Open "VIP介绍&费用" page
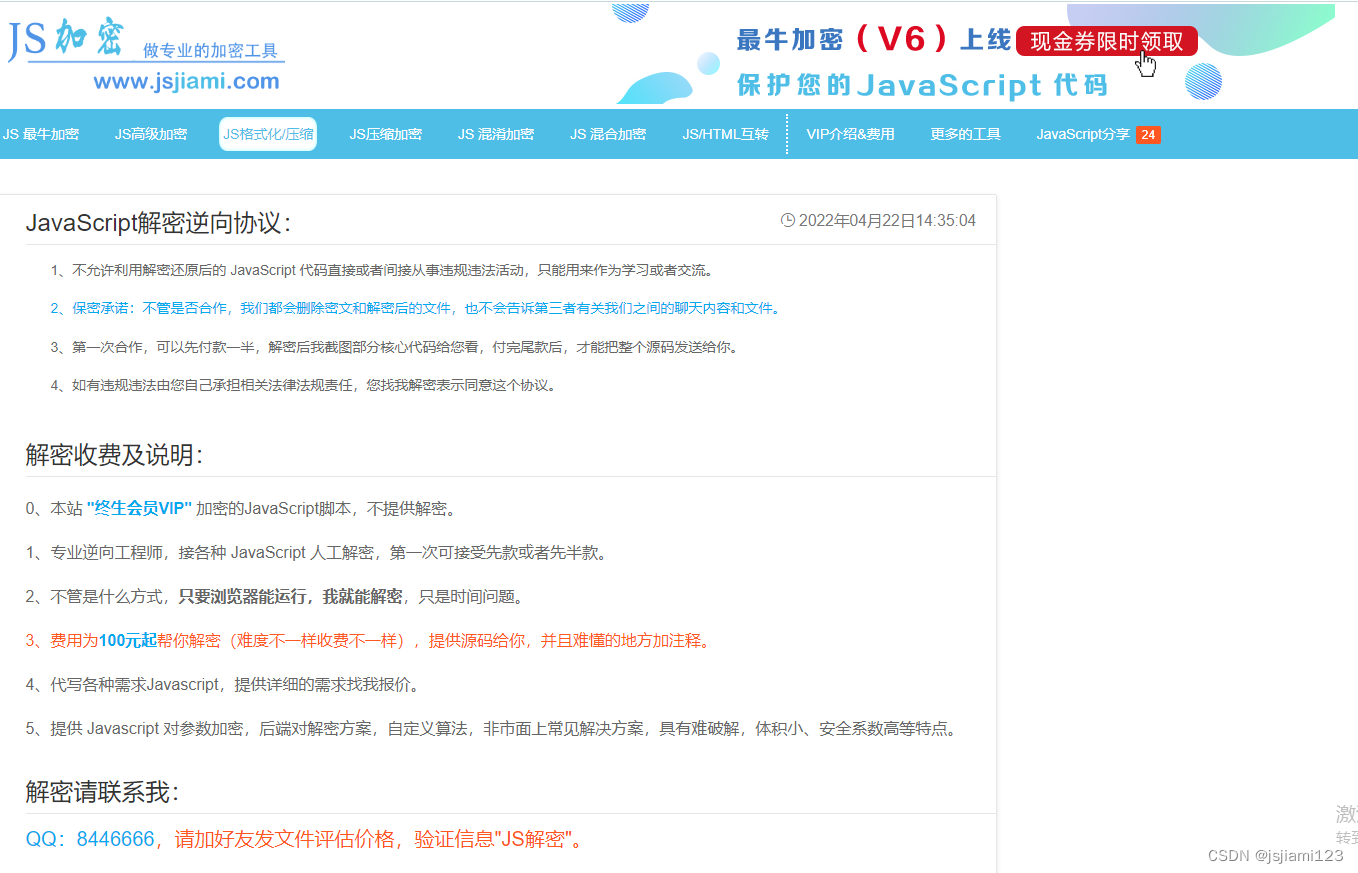Viewport: 1358px width, 873px height. tap(851, 133)
